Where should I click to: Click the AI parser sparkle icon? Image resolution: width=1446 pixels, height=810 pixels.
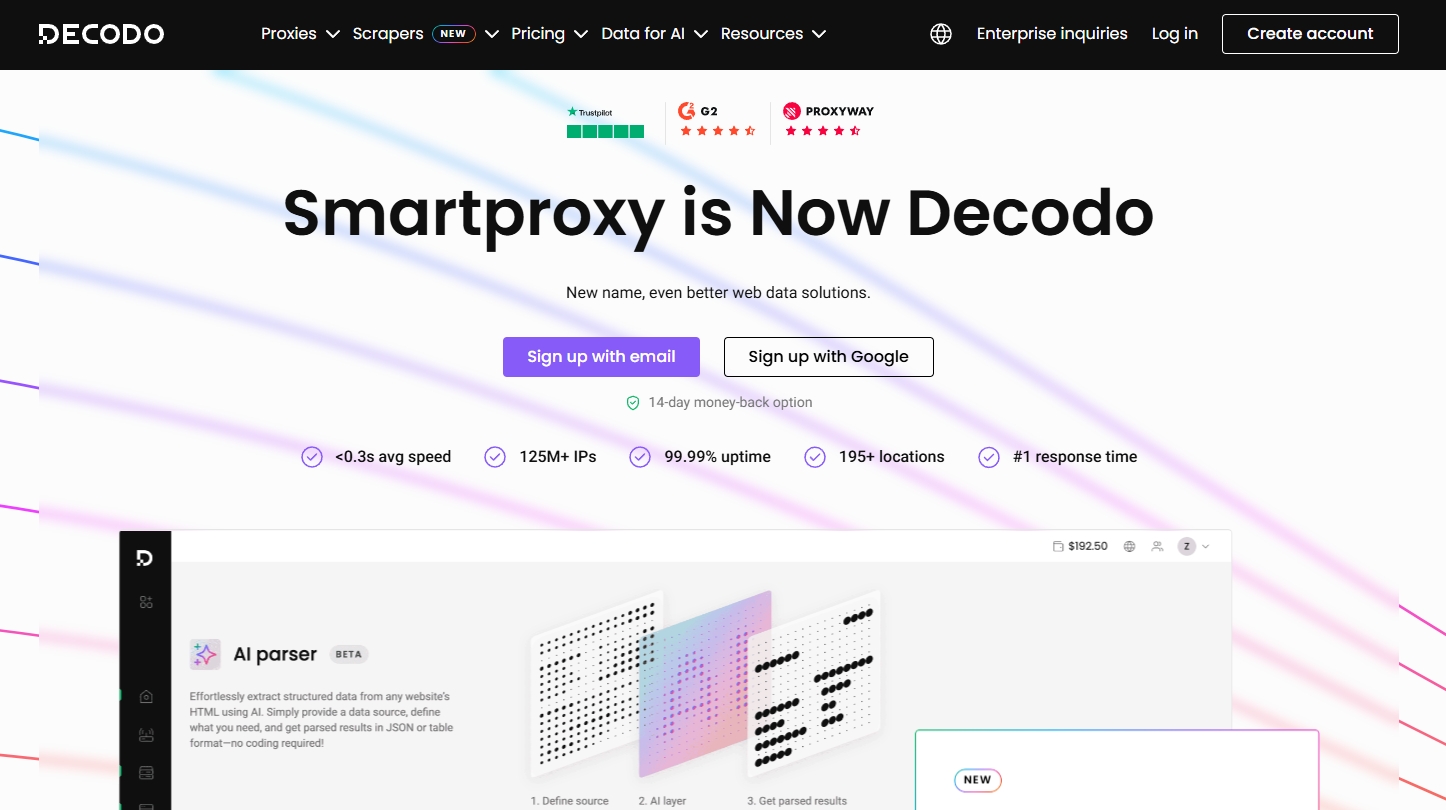(x=205, y=655)
